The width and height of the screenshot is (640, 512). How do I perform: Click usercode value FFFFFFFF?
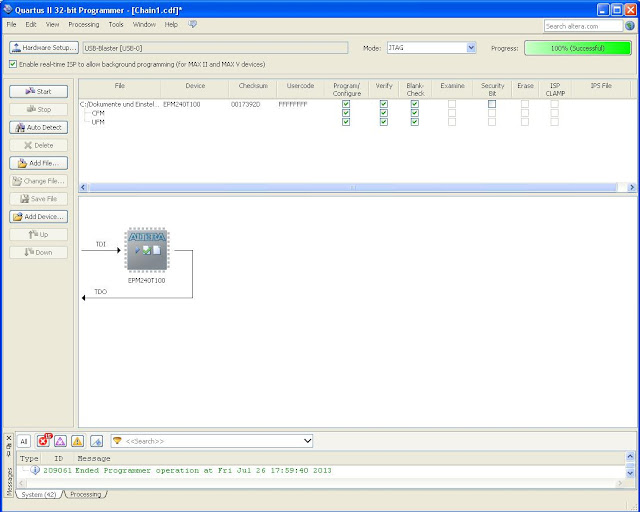[293, 105]
